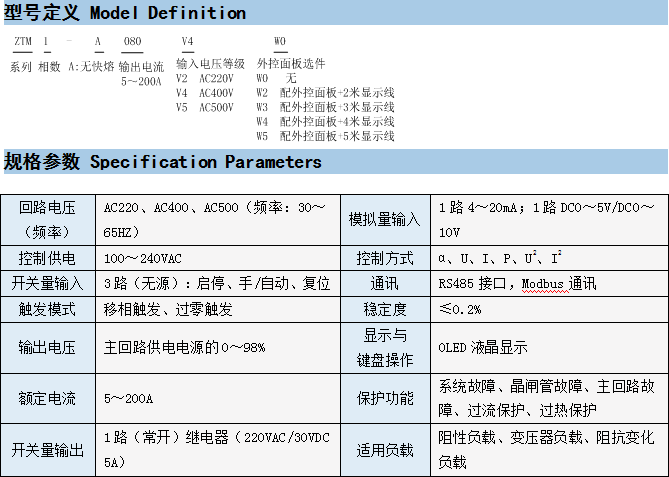Click the '控制供电' table cell
The width and height of the screenshot is (669, 477).
coord(48,258)
